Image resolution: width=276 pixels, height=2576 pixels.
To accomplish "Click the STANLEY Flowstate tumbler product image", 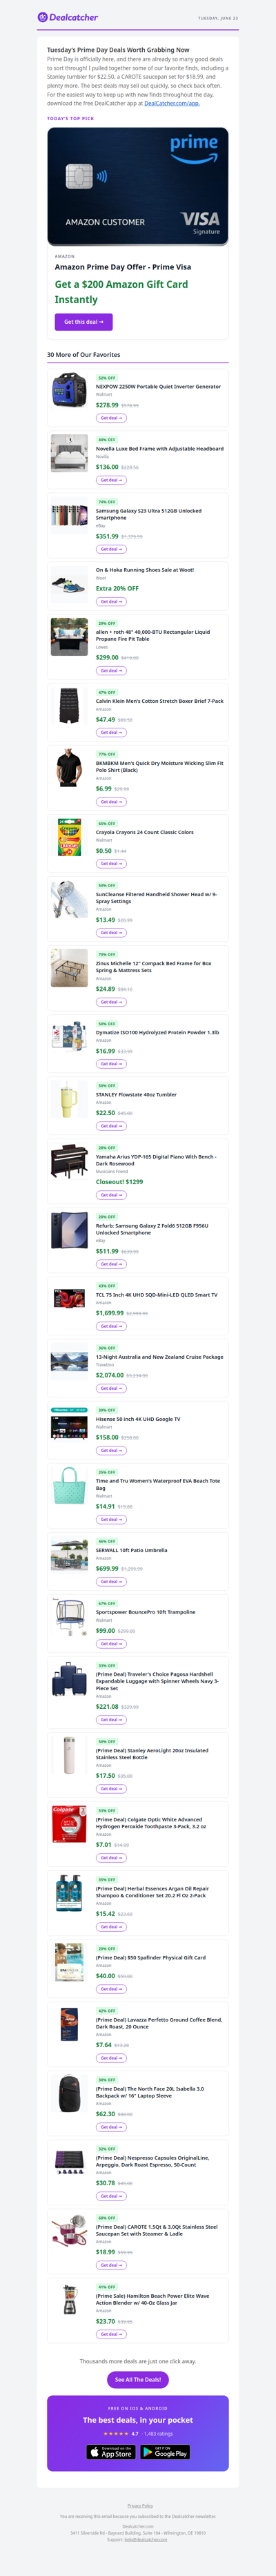I will (x=69, y=1100).
